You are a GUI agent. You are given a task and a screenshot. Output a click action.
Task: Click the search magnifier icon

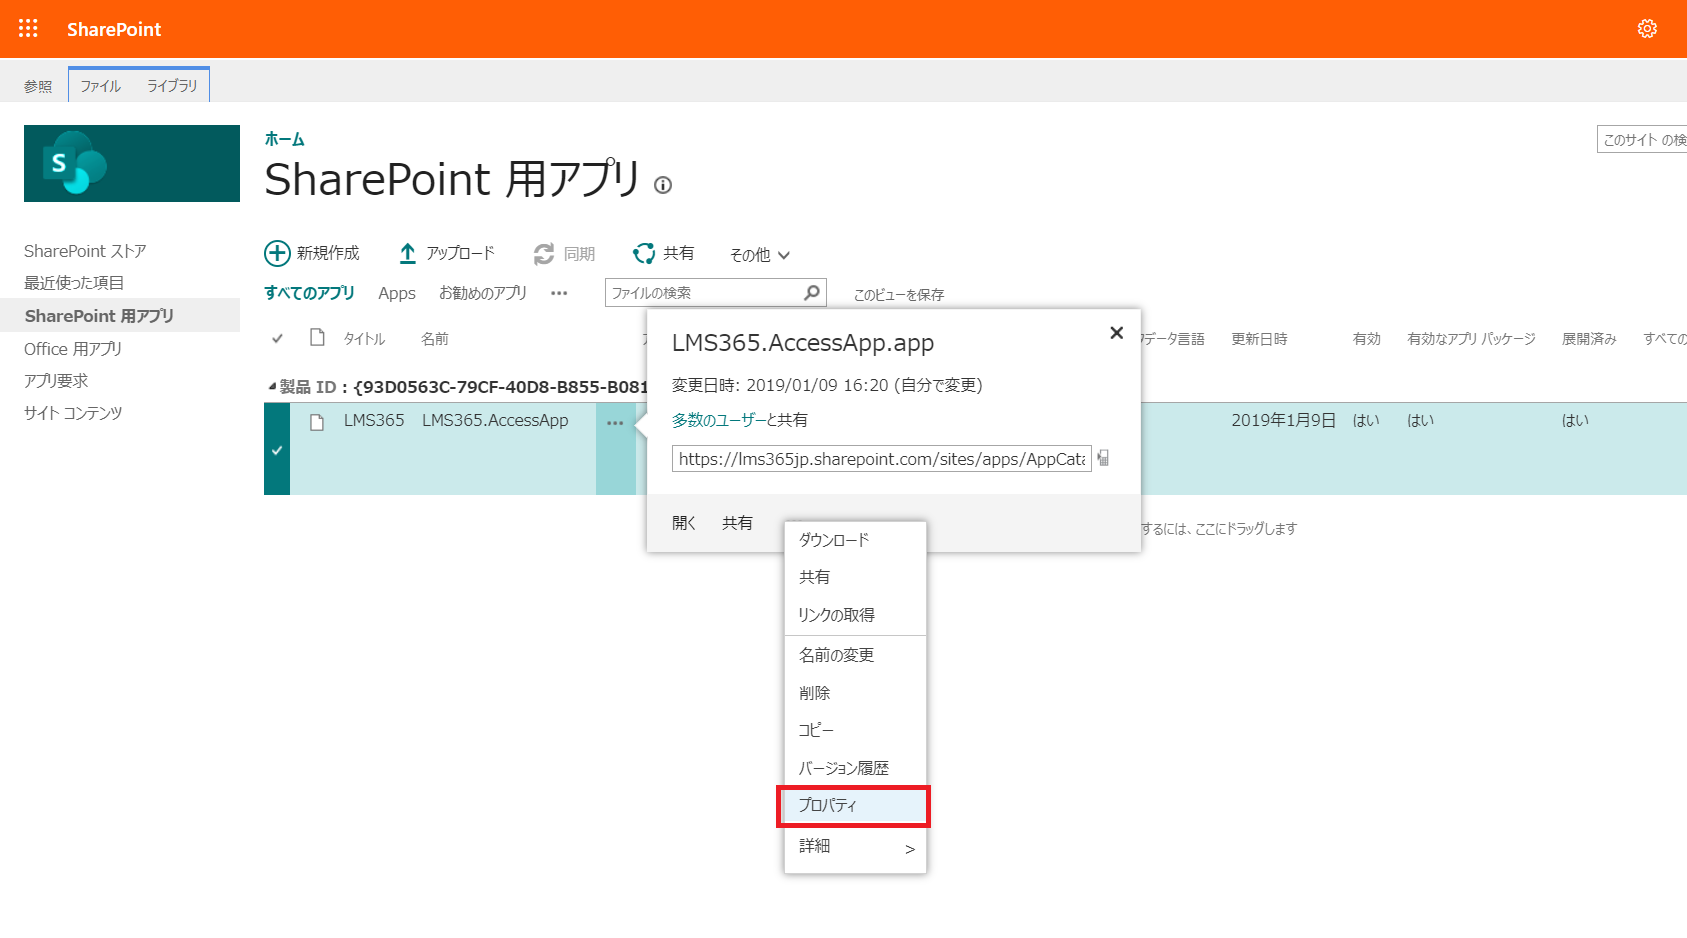tap(812, 292)
